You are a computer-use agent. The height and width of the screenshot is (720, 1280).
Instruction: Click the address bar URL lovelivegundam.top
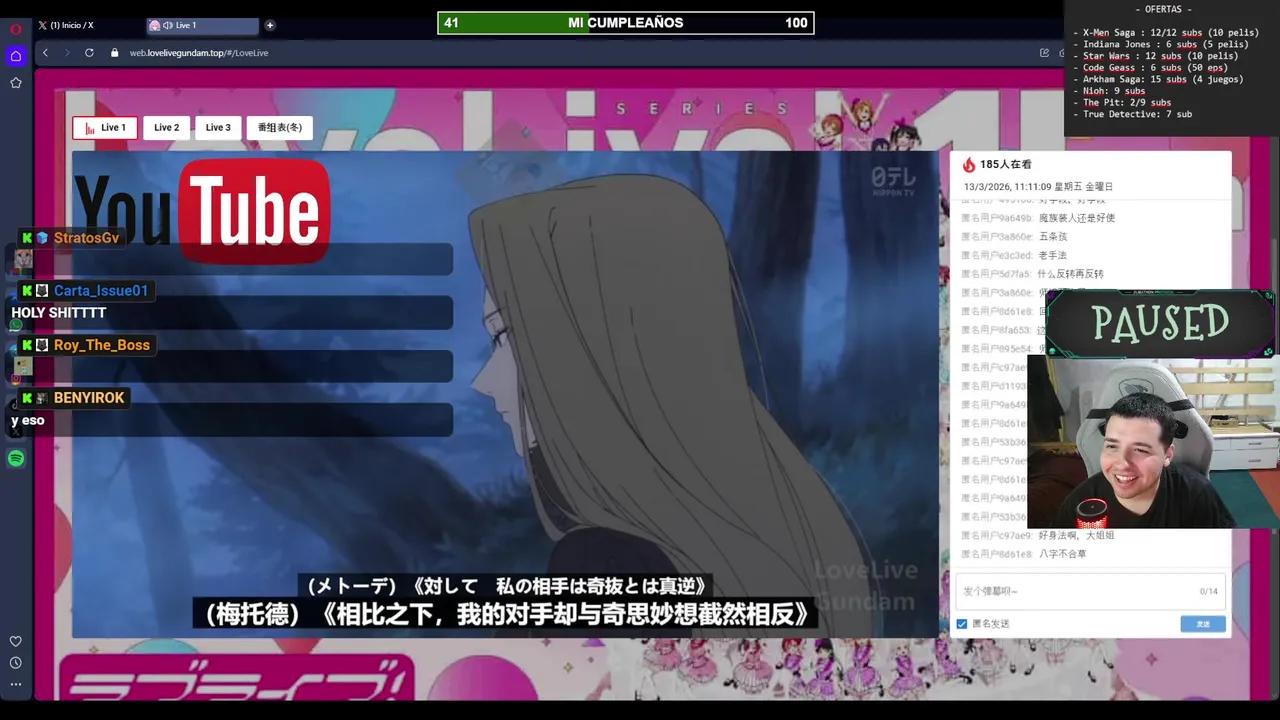click(x=199, y=53)
